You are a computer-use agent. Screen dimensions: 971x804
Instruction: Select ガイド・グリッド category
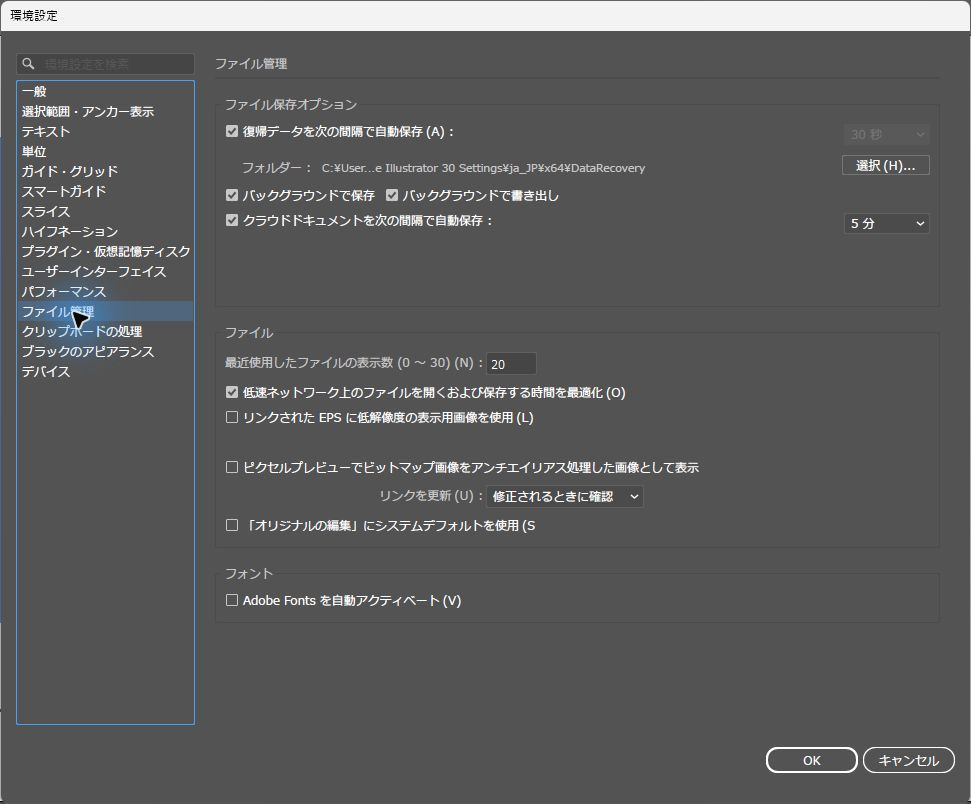[x=105, y=171]
